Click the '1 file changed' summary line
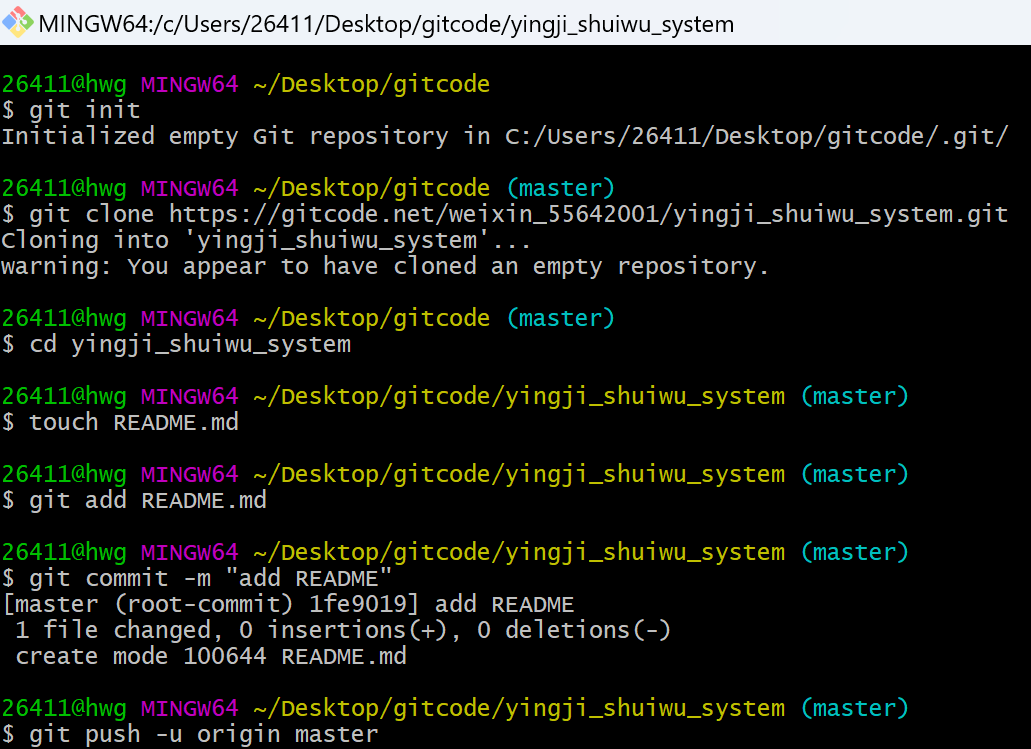The image size is (1031, 749). [x=343, y=630]
